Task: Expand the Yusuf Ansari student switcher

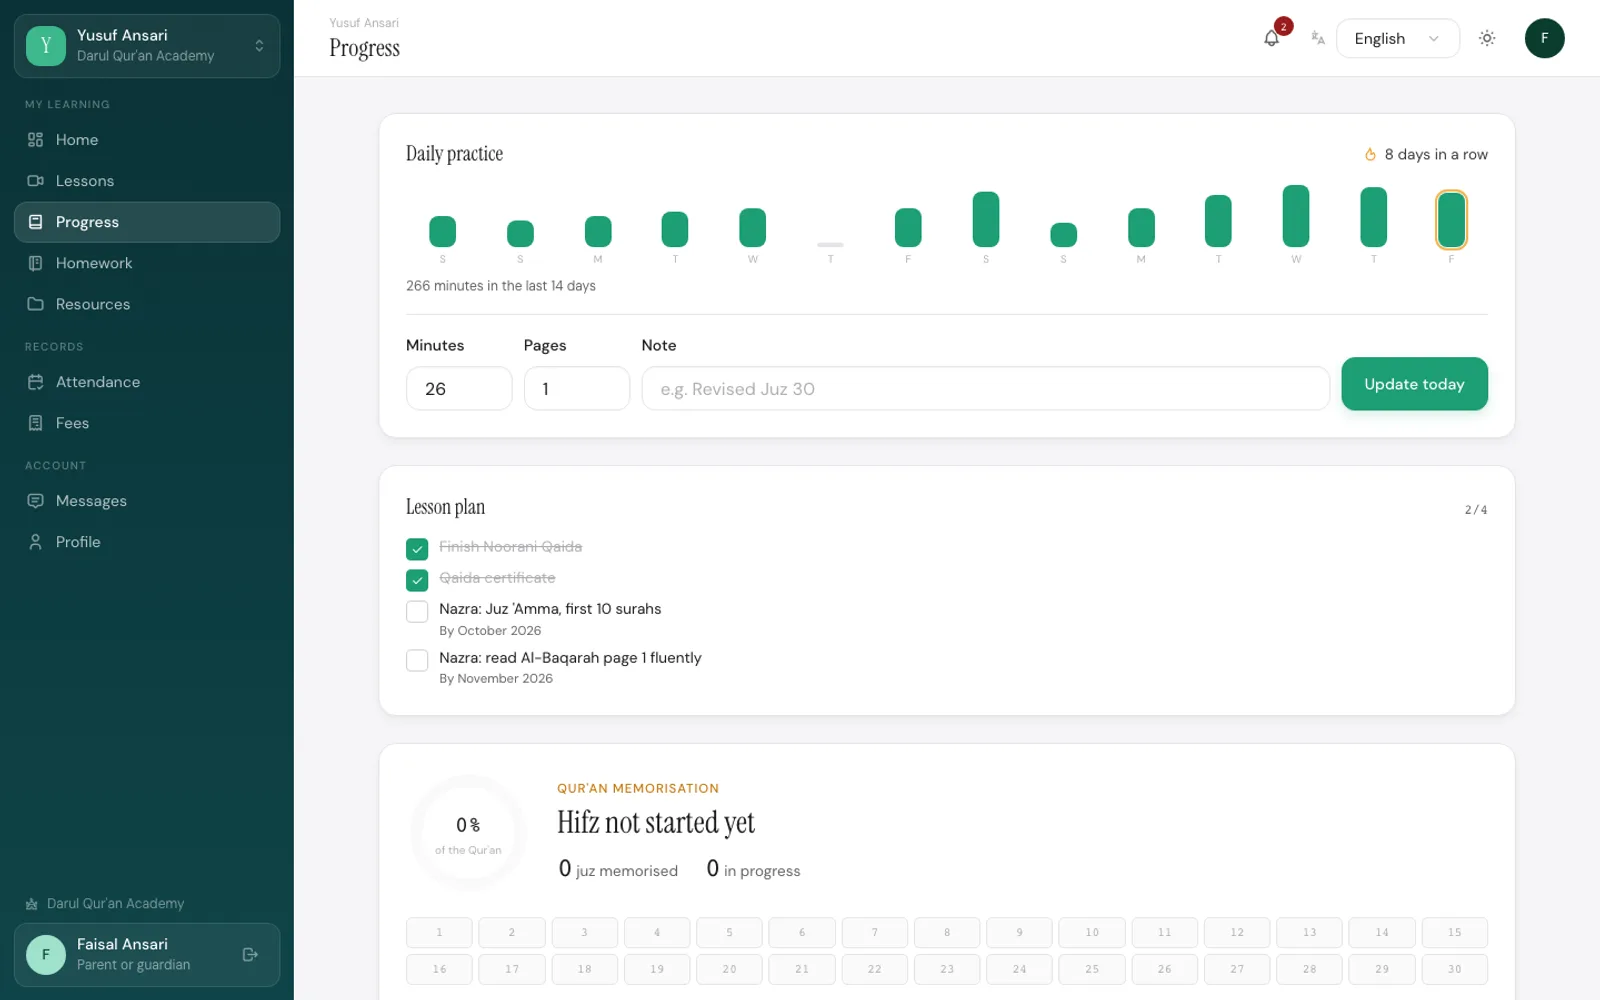Action: (147, 46)
